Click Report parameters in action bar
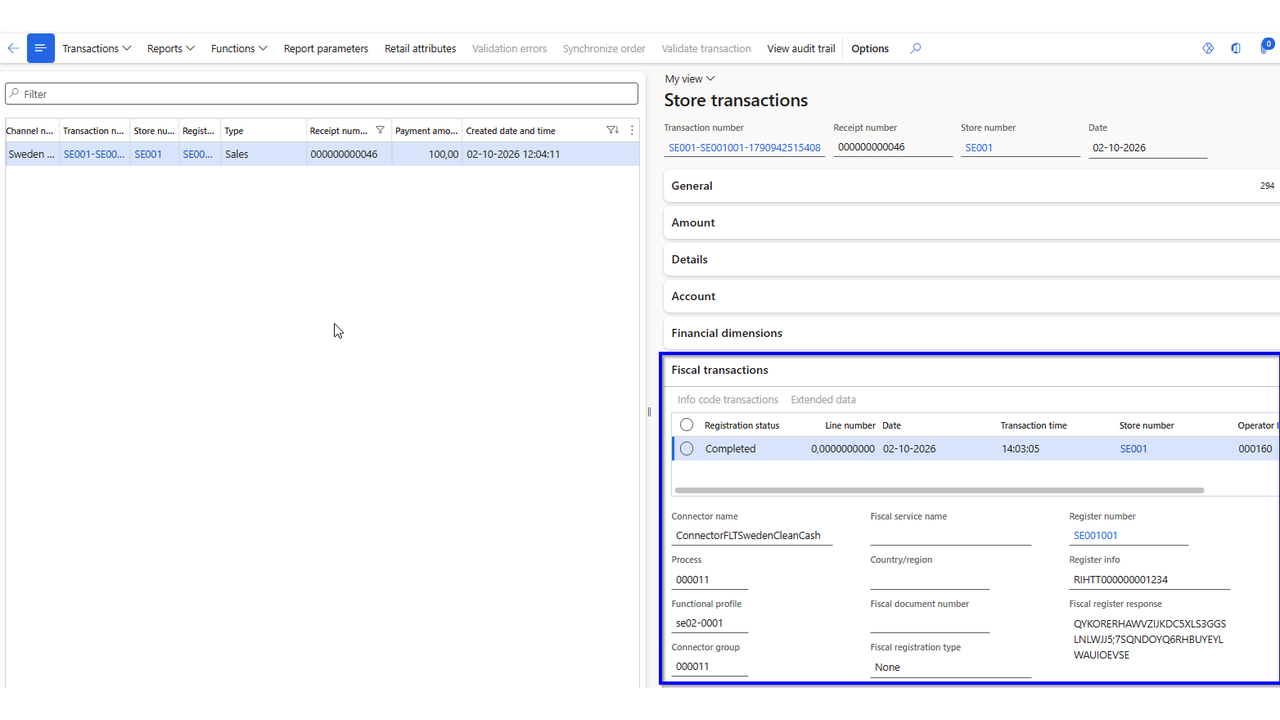 click(326, 48)
